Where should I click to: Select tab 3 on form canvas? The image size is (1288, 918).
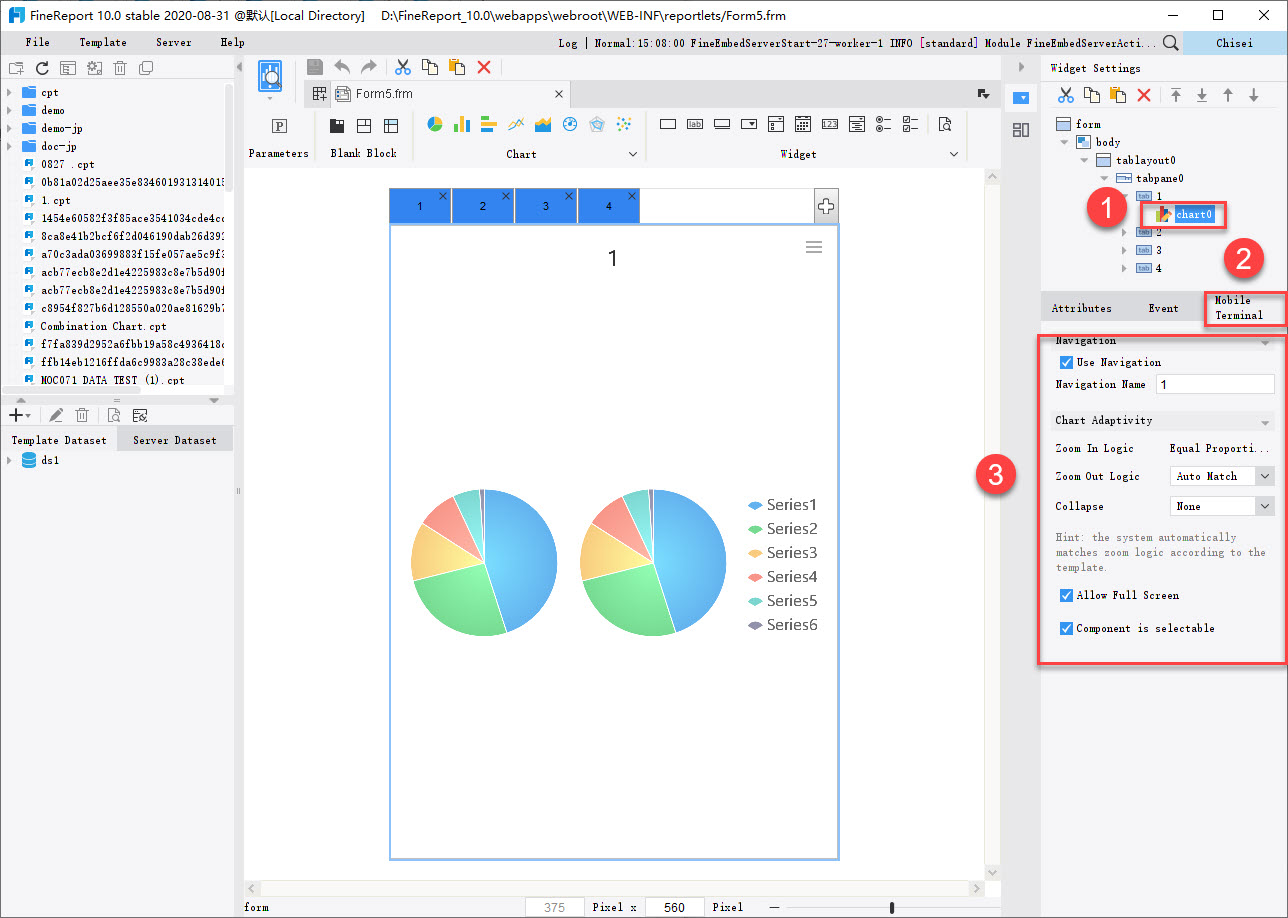pyautogui.click(x=546, y=206)
